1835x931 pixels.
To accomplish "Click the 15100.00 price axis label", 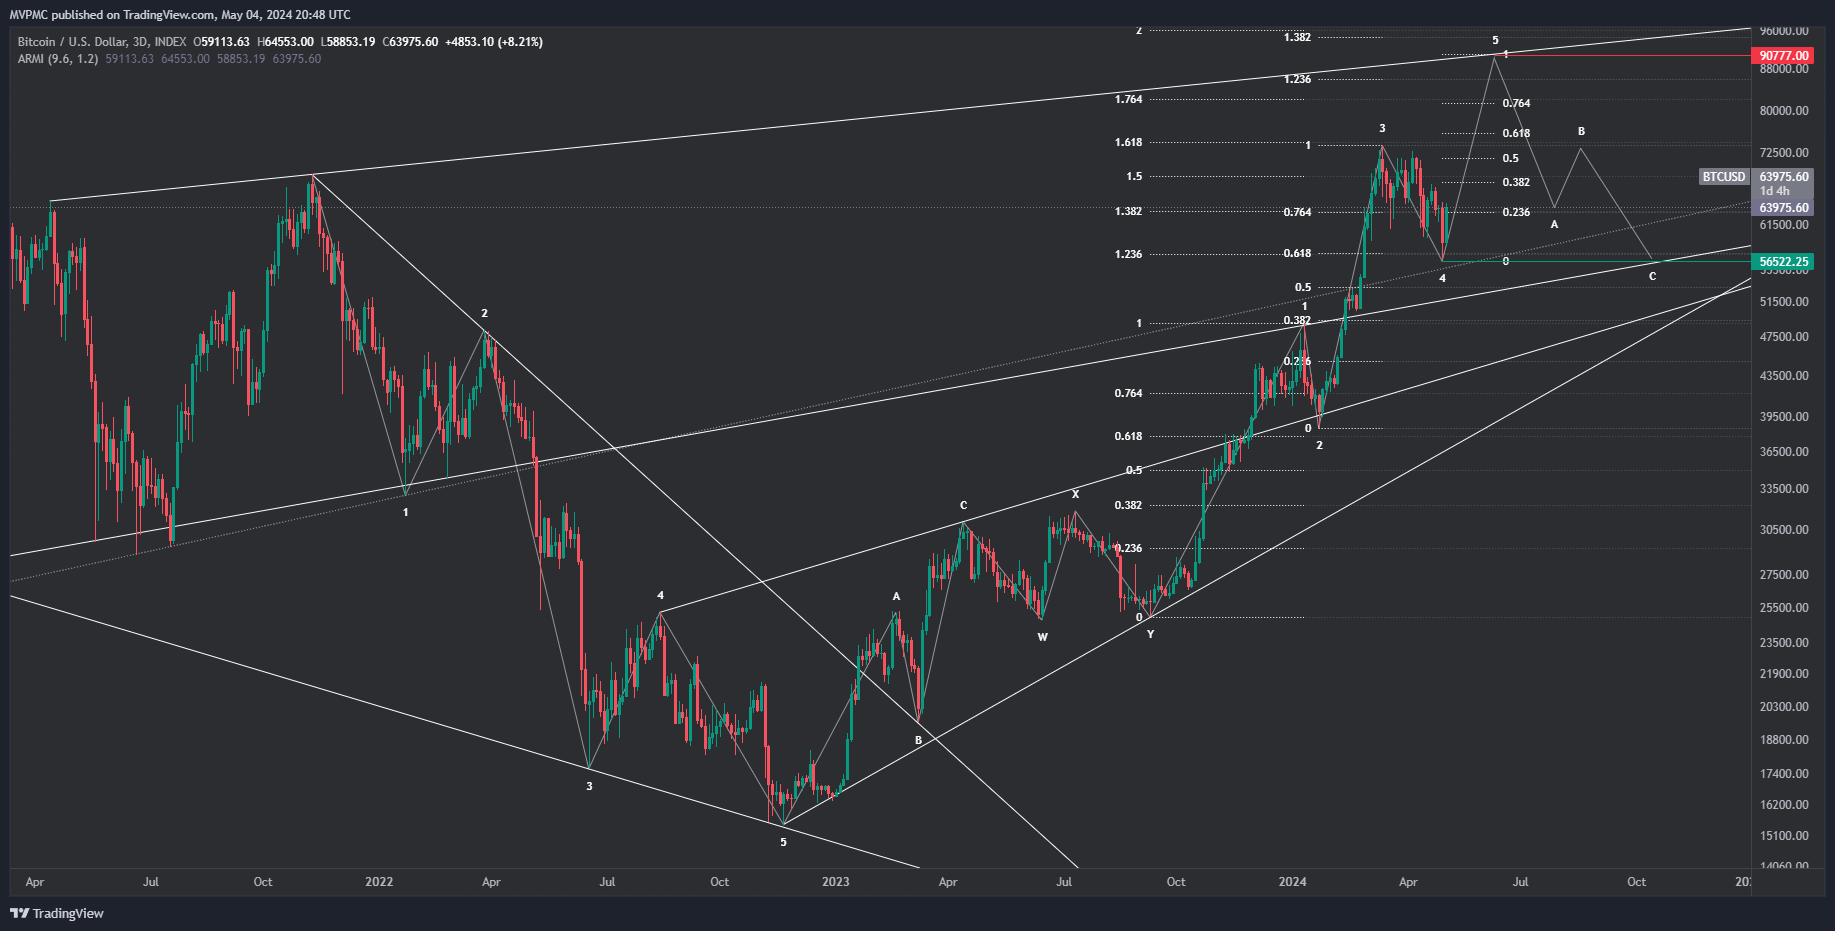I will 1784,836.
